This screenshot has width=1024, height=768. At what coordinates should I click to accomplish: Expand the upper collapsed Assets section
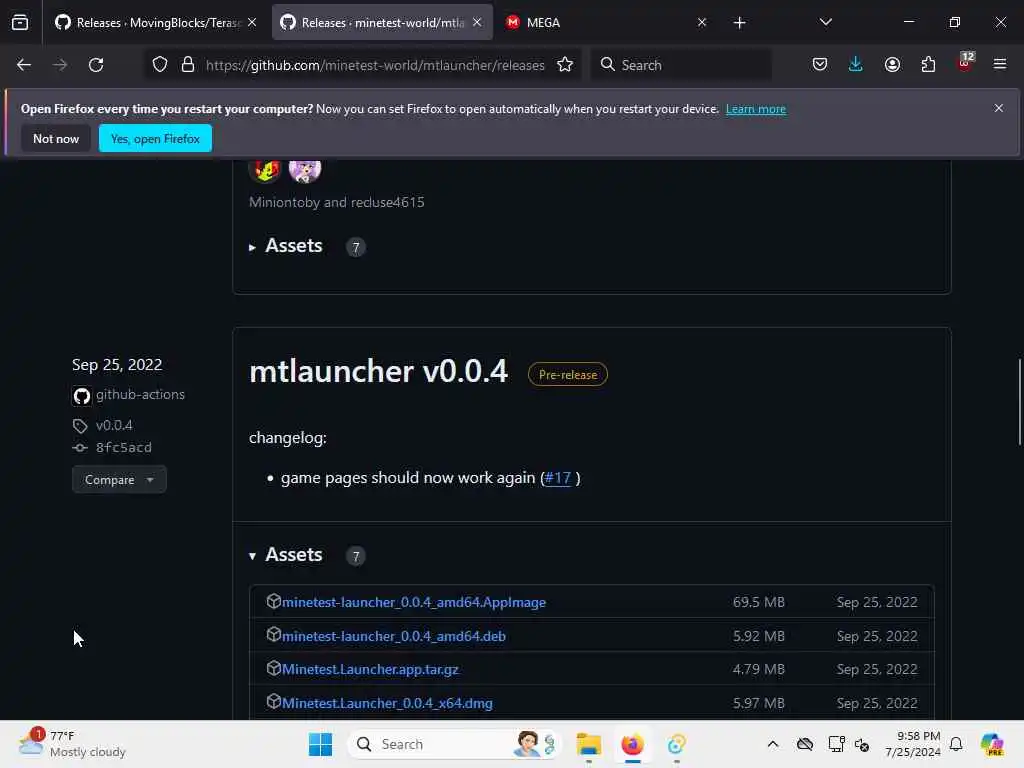[x=286, y=246]
